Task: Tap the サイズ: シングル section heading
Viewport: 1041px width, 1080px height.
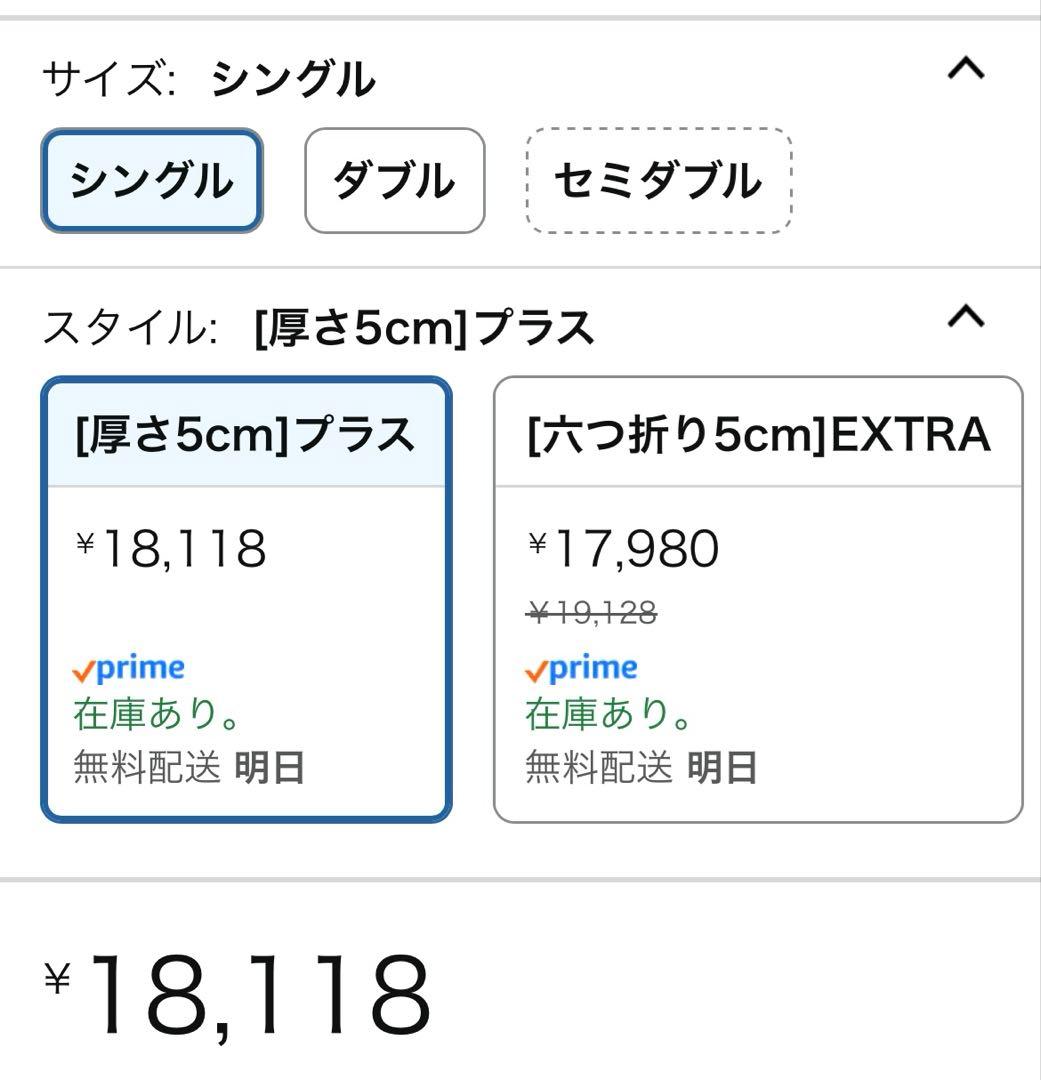Action: 208,79
